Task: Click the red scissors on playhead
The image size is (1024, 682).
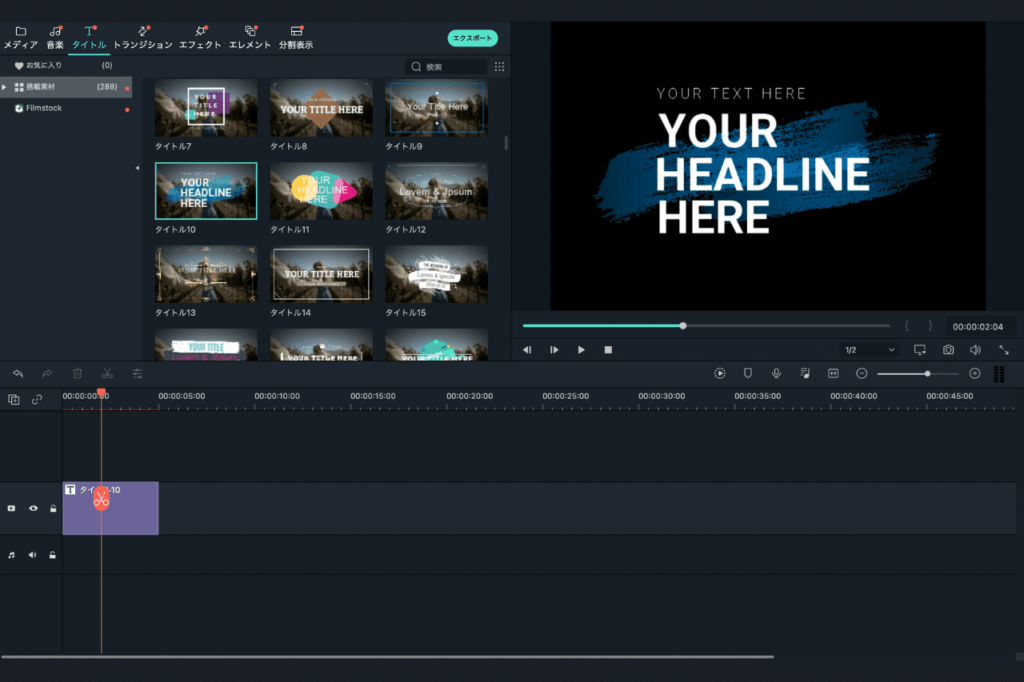Action: (x=101, y=500)
